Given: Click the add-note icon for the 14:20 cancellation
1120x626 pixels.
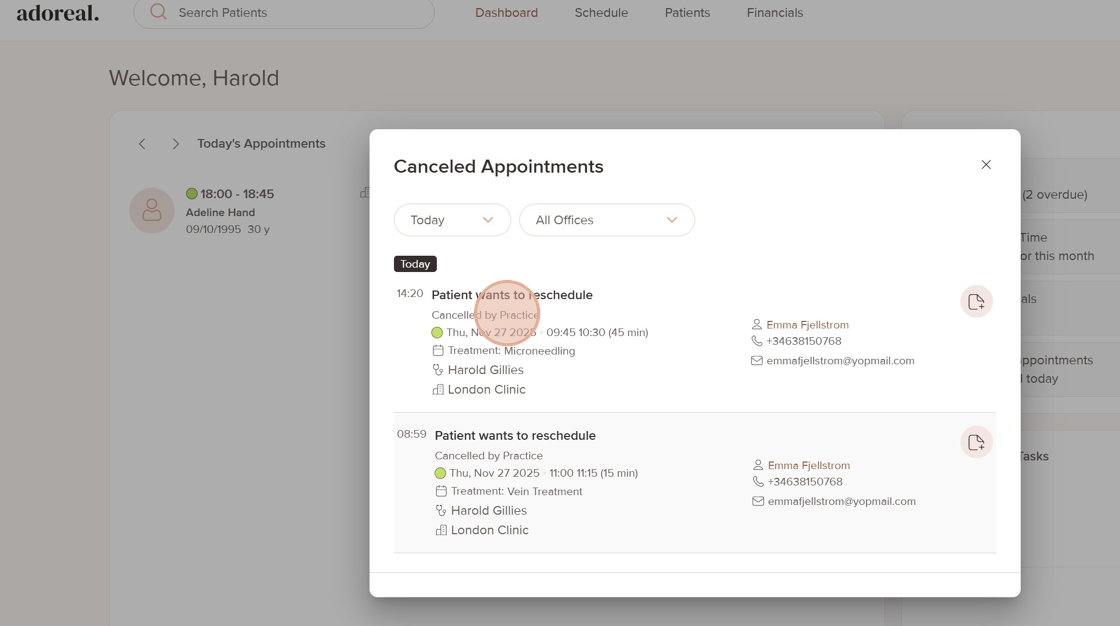Looking at the screenshot, I should click(976, 302).
